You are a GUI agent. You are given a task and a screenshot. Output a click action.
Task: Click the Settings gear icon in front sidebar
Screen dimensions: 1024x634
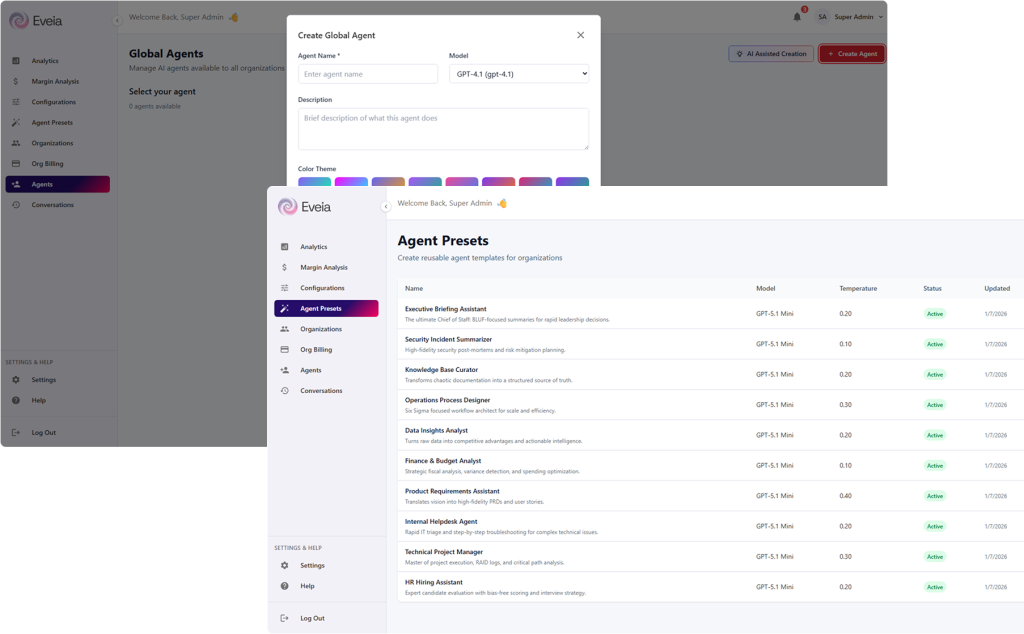(x=285, y=566)
